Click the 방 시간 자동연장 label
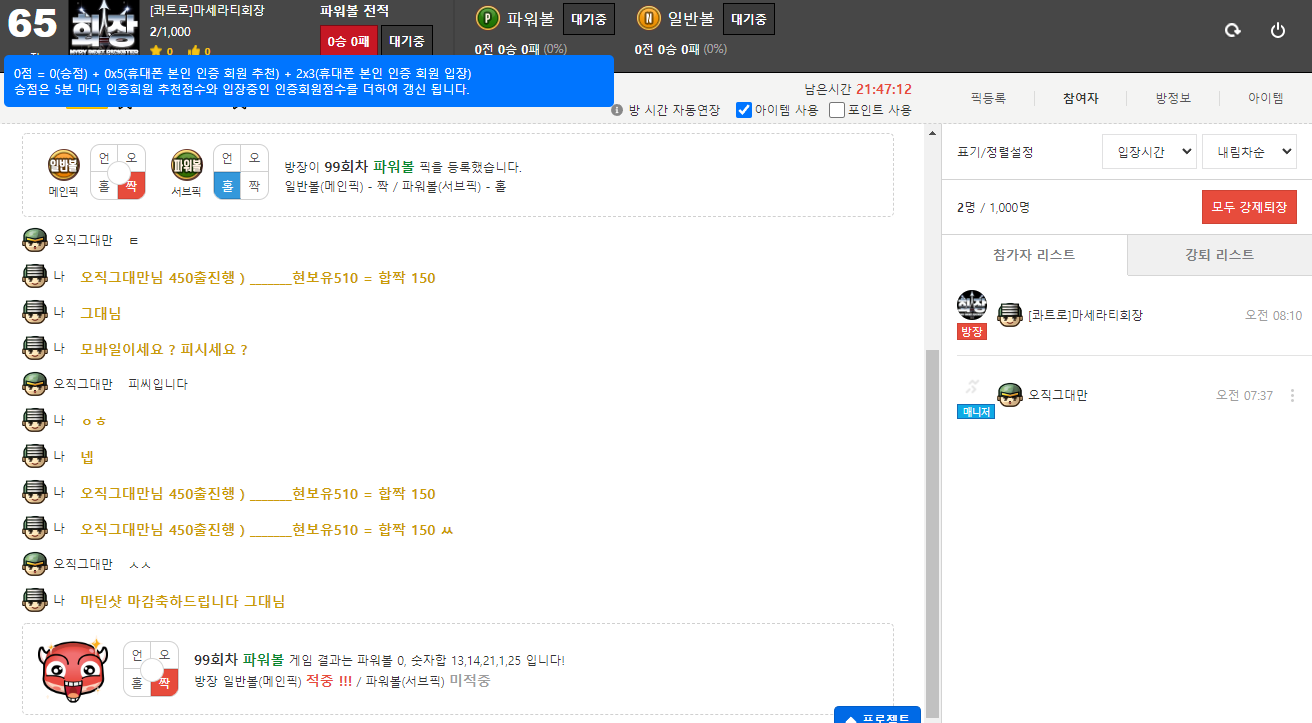The image size is (1312, 723). point(674,110)
